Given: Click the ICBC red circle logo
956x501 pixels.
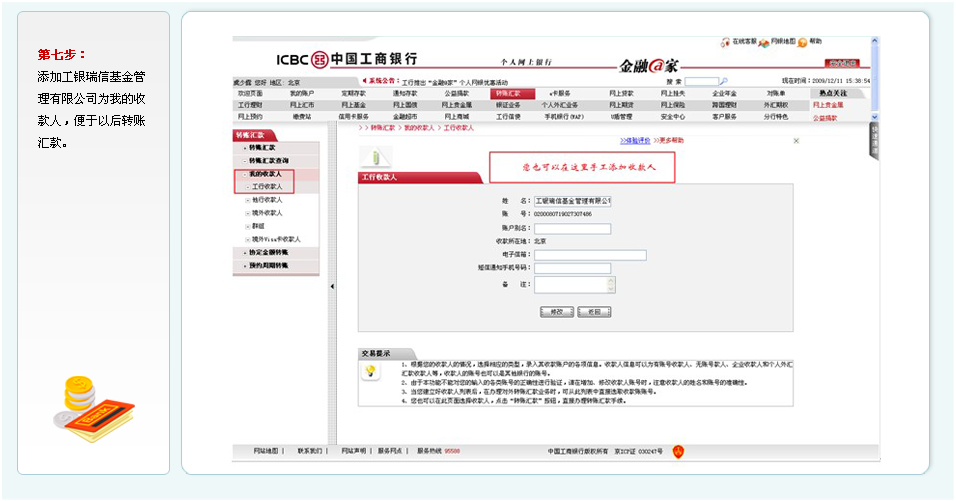Looking at the screenshot, I should [319, 60].
